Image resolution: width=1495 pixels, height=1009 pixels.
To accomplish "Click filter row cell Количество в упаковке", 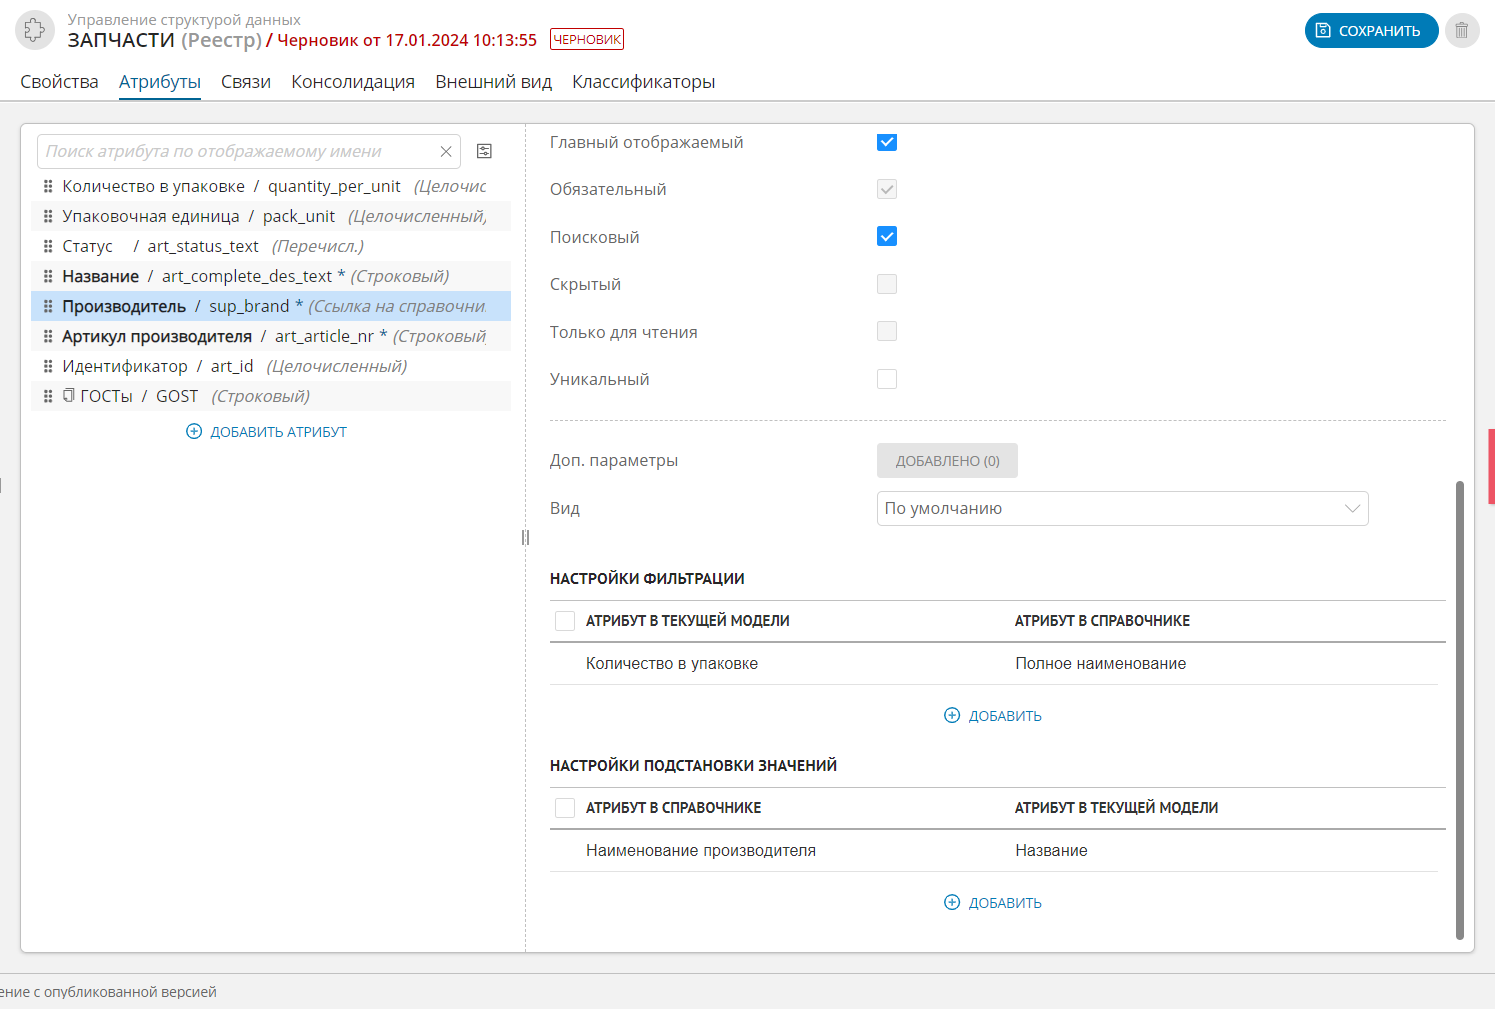I will pyautogui.click(x=672, y=664).
